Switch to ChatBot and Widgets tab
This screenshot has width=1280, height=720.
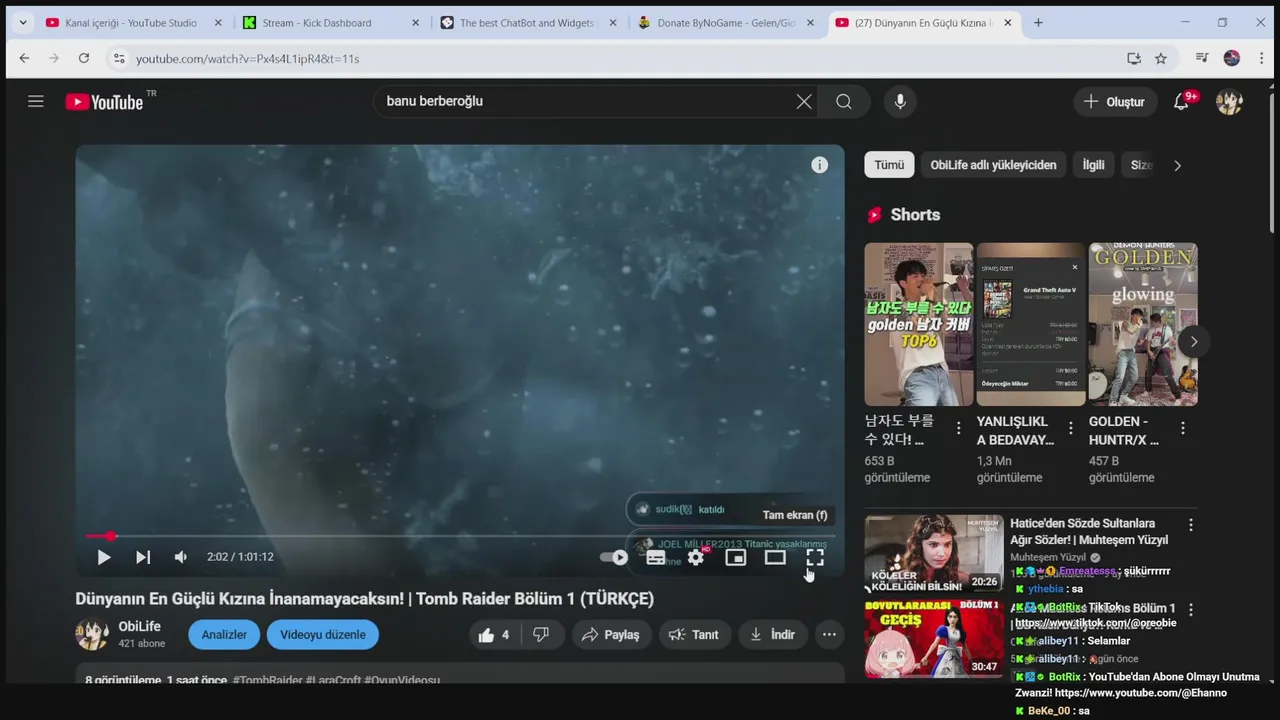click(x=528, y=23)
